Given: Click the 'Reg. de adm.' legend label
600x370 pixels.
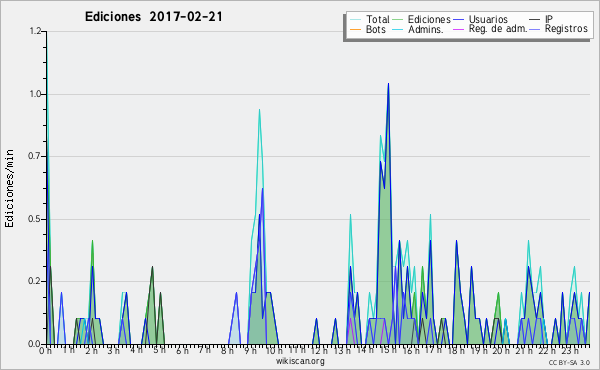Looking at the screenshot, I should [498, 29].
